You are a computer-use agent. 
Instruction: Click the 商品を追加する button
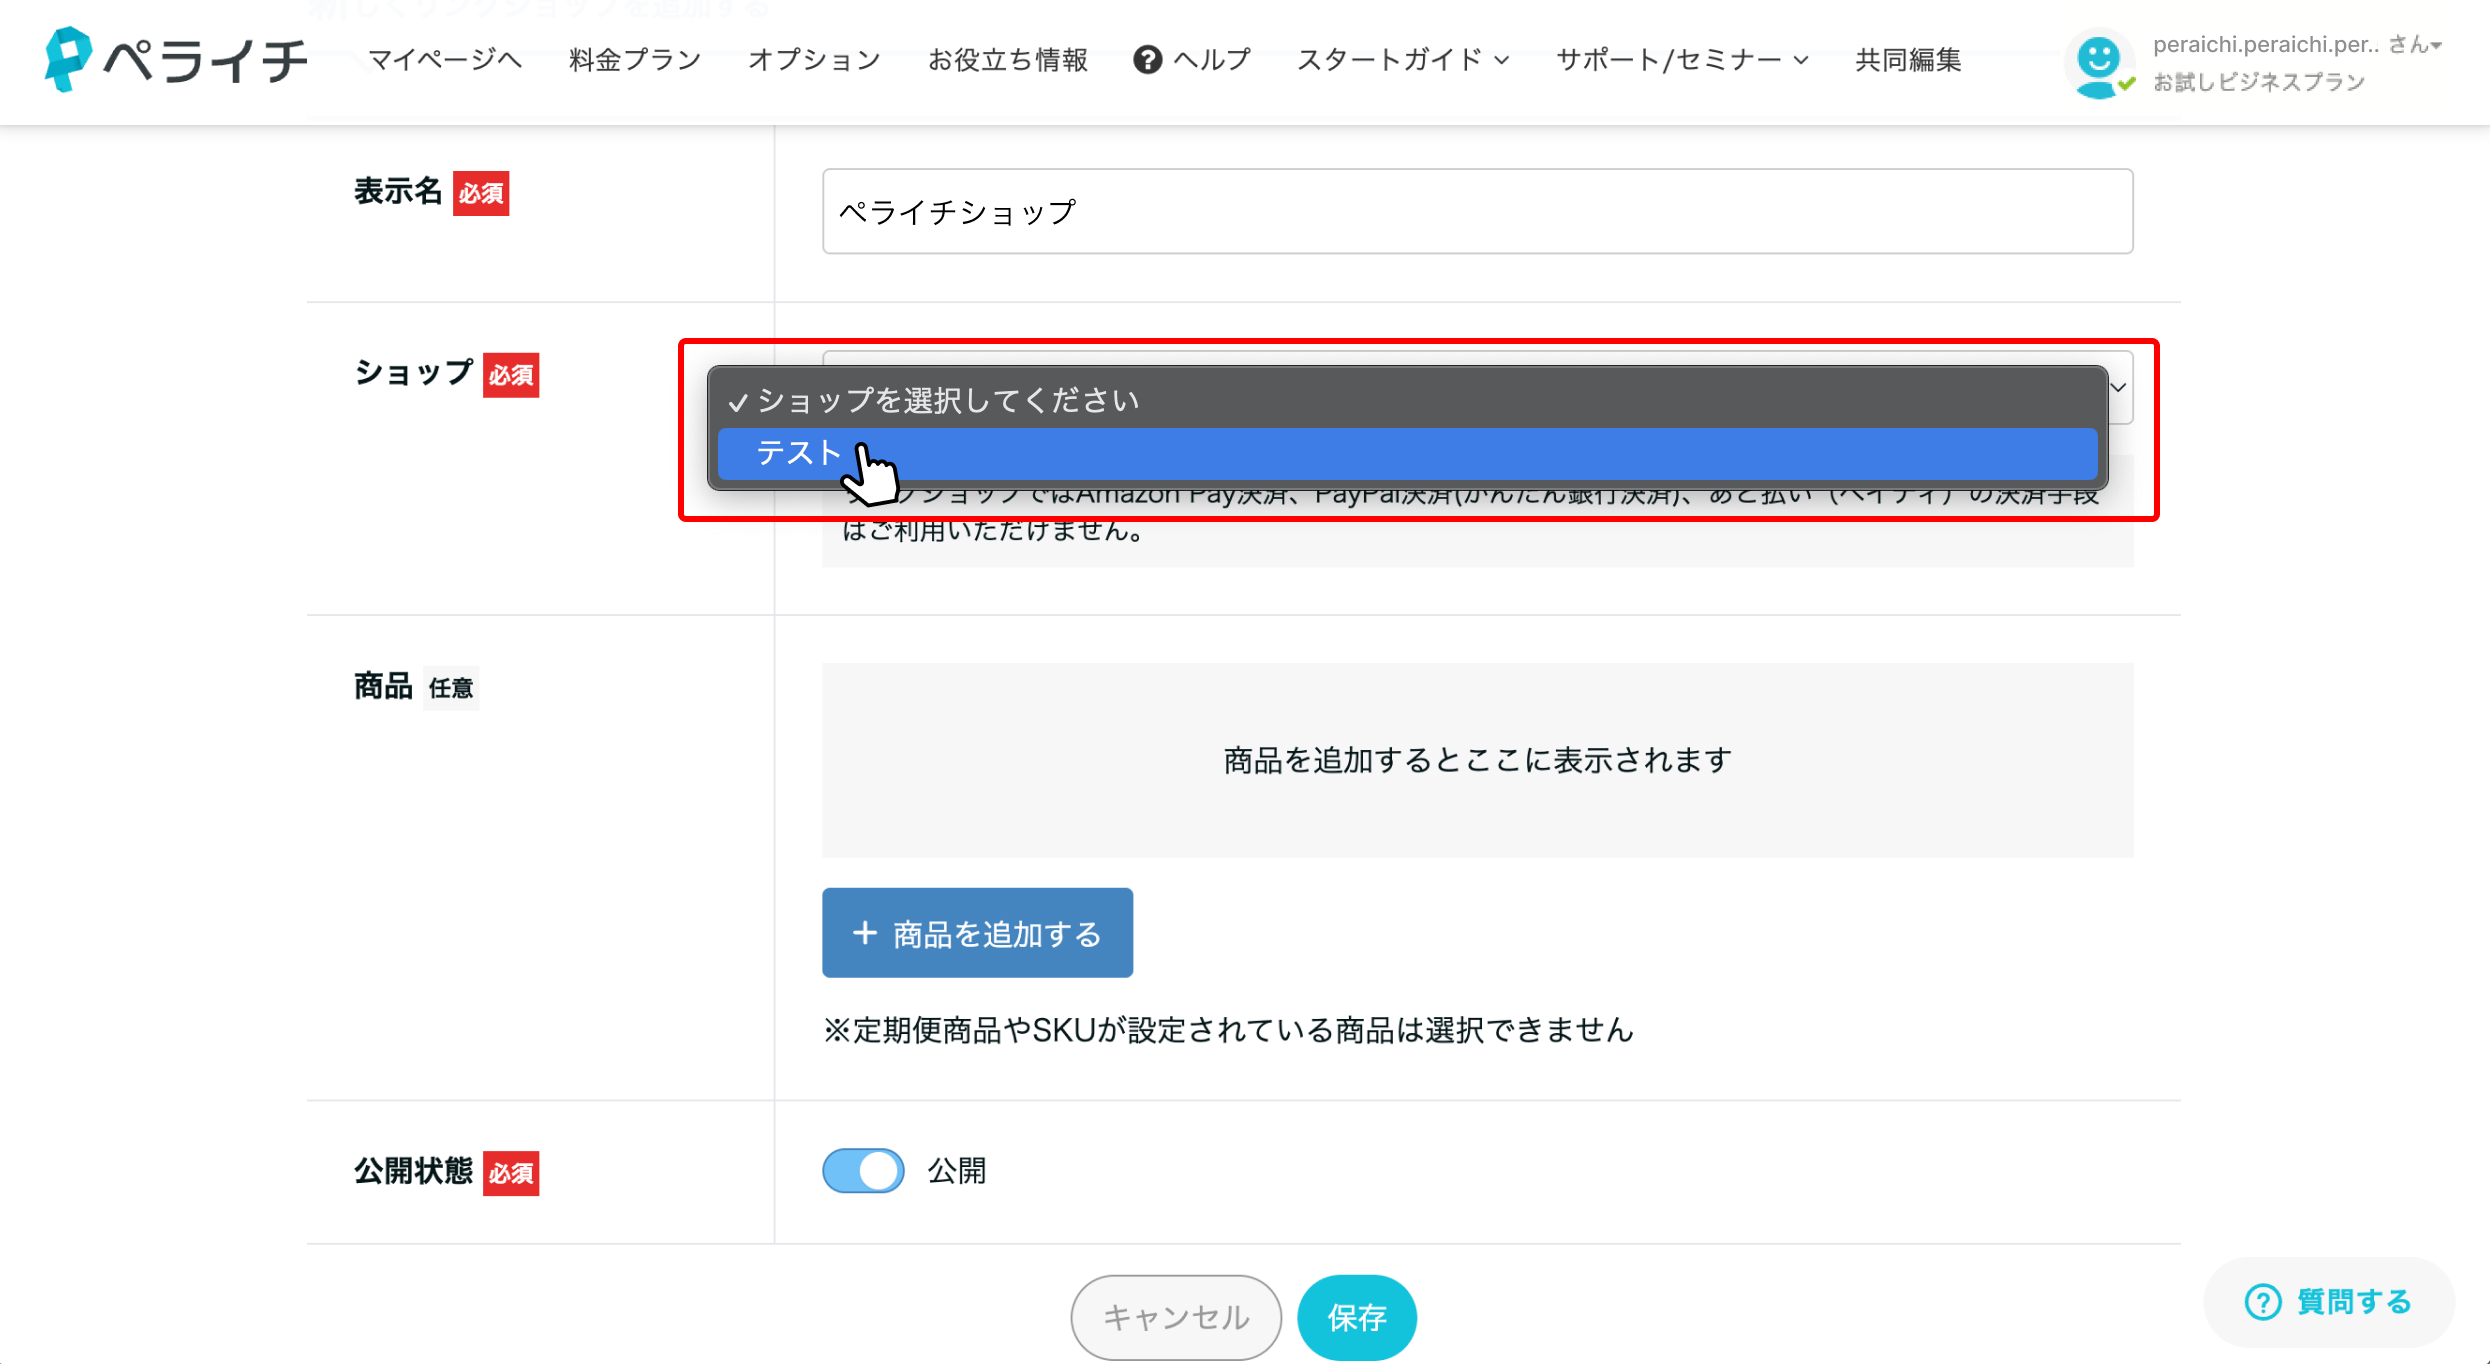(x=977, y=933)
